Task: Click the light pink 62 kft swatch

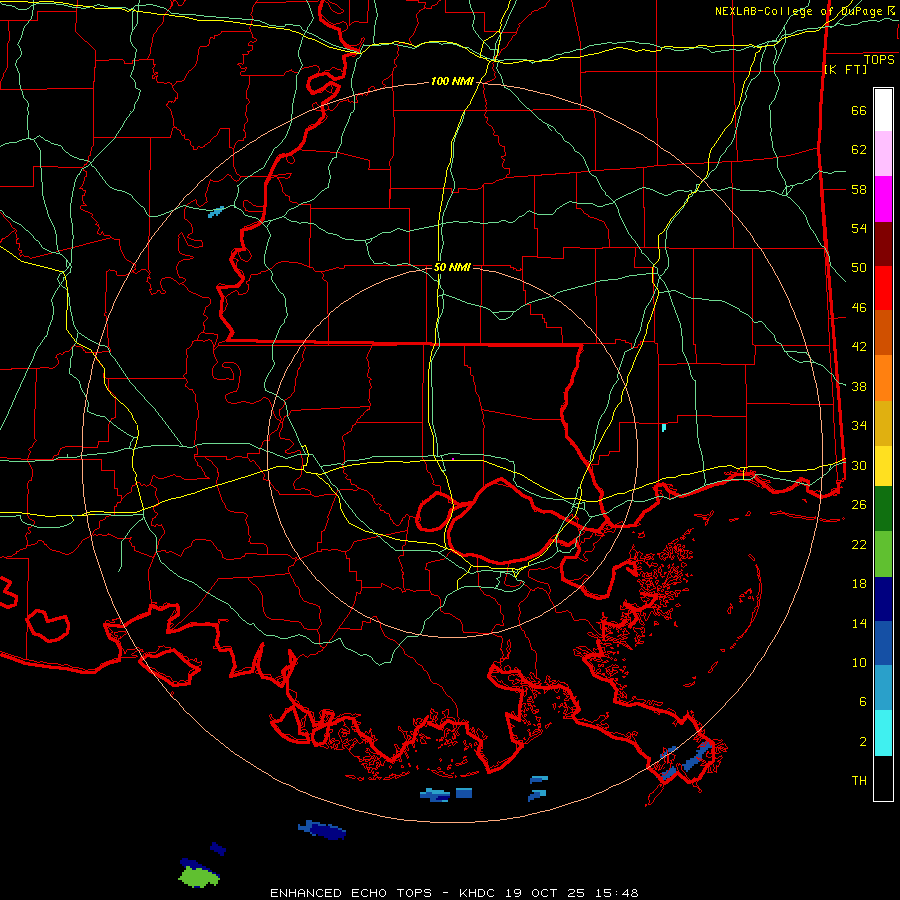Action: 883,154
